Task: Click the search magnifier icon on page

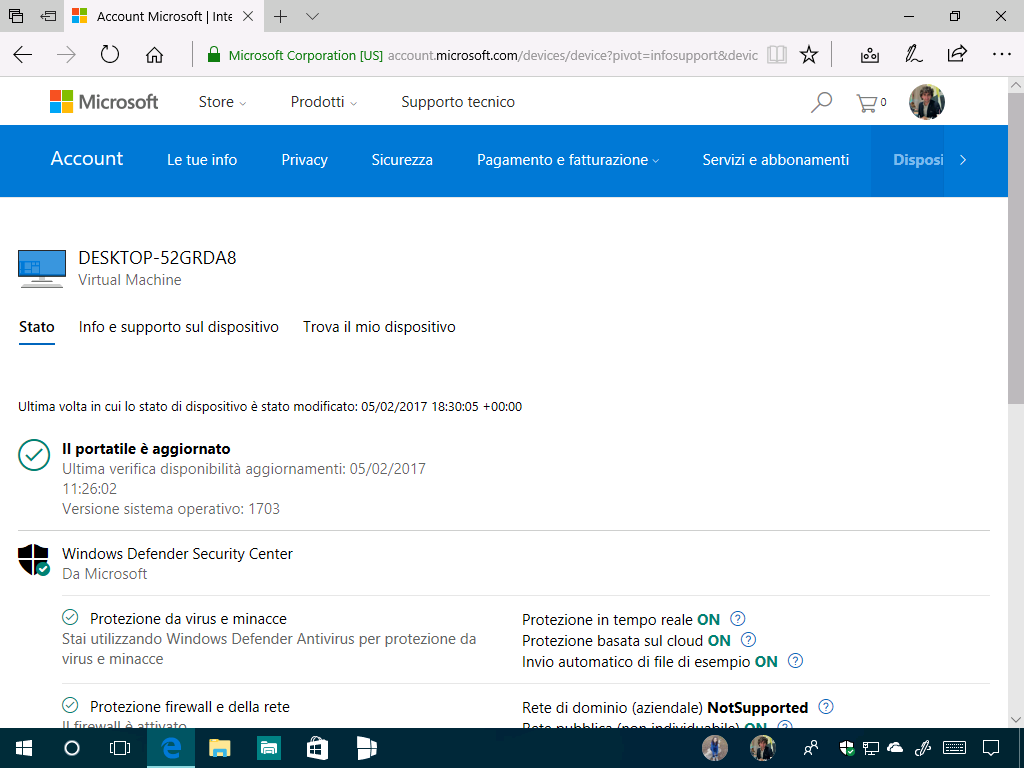Action: [821, 102]
